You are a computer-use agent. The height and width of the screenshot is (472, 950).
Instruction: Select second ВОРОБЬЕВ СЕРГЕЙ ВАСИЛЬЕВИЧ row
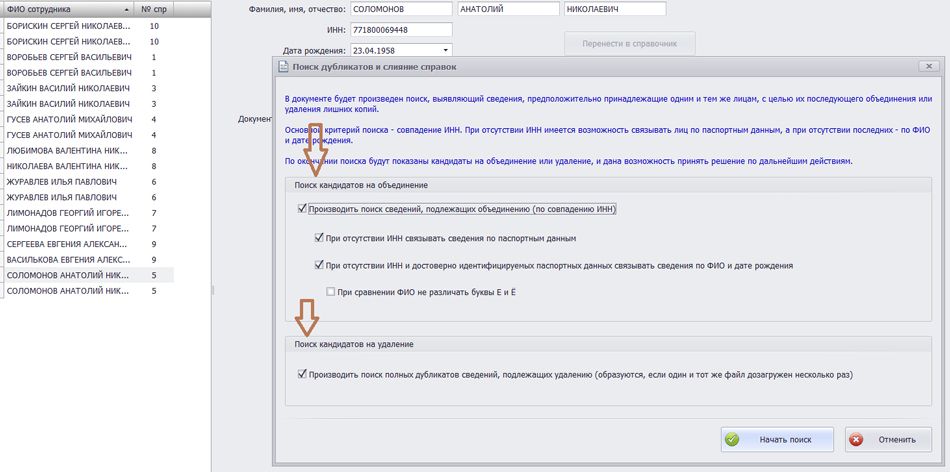click(87, 73)
